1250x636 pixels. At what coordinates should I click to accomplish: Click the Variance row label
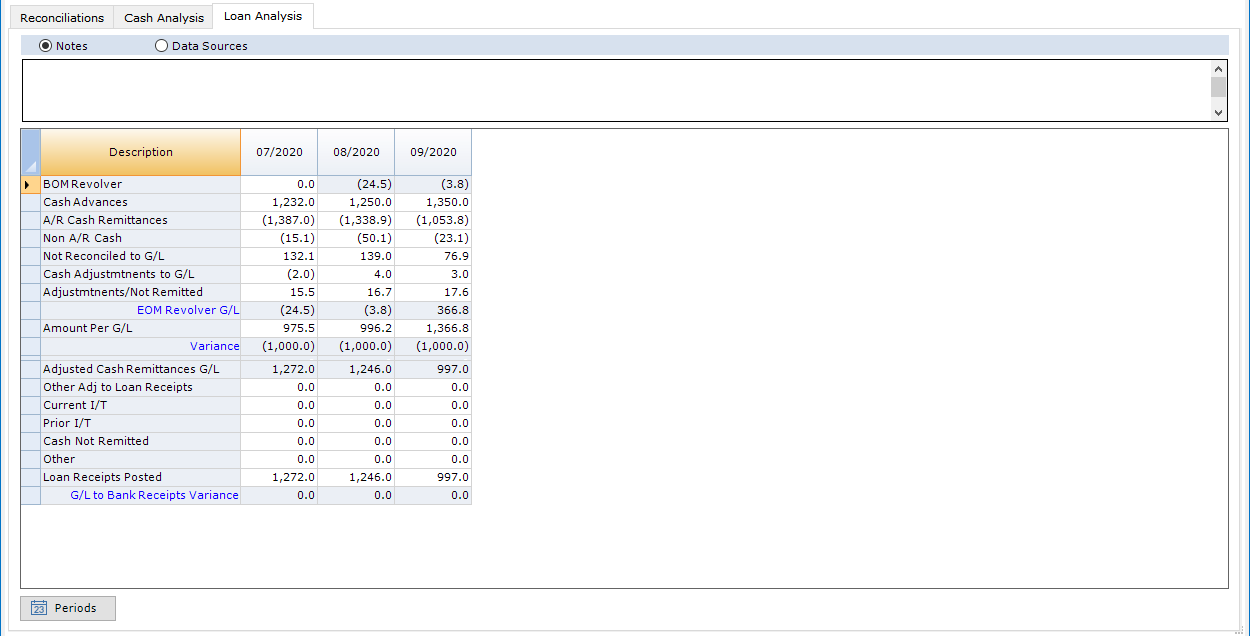tap(214, 346)
